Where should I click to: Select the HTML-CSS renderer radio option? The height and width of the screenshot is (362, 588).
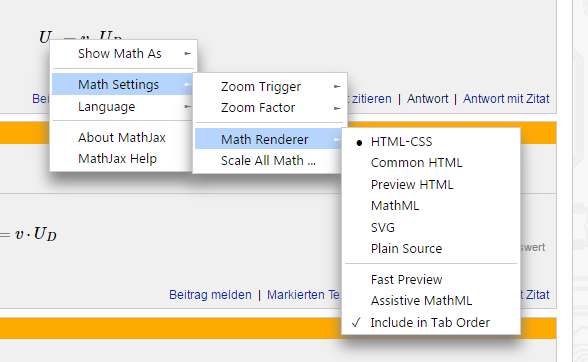pyautogui.click(x=430, y=142)
